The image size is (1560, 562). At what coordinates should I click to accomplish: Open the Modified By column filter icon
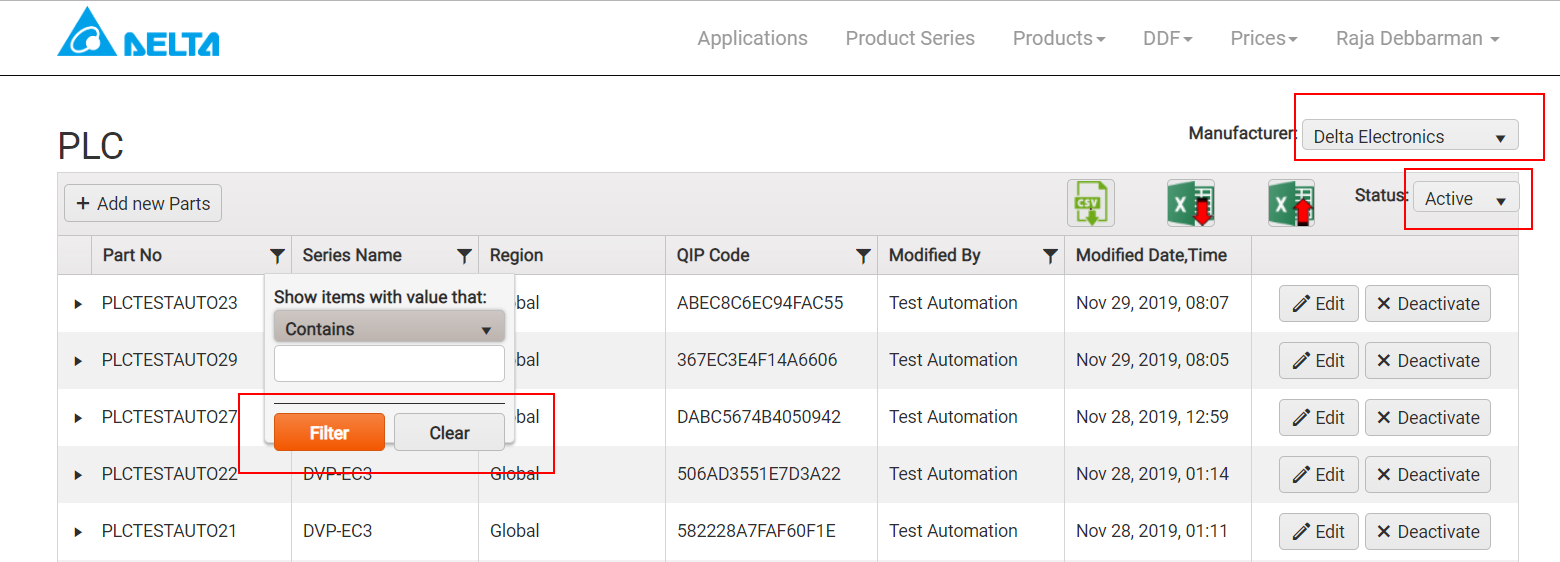[x=1050, y=256]
